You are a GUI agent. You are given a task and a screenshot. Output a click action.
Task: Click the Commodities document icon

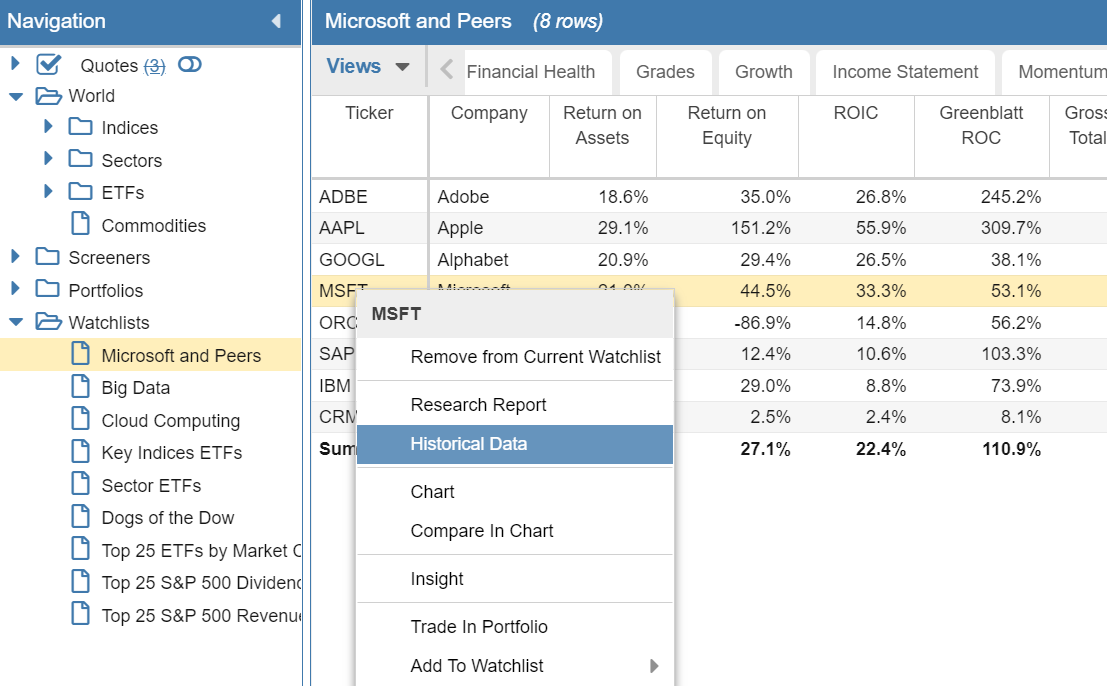80,224
